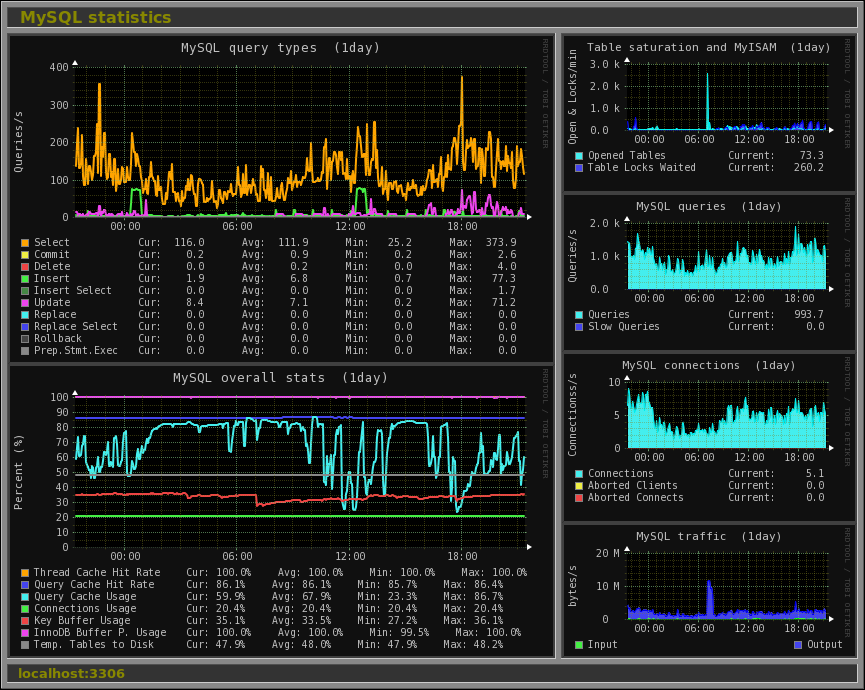Open the MySQL connections graph

709,437
